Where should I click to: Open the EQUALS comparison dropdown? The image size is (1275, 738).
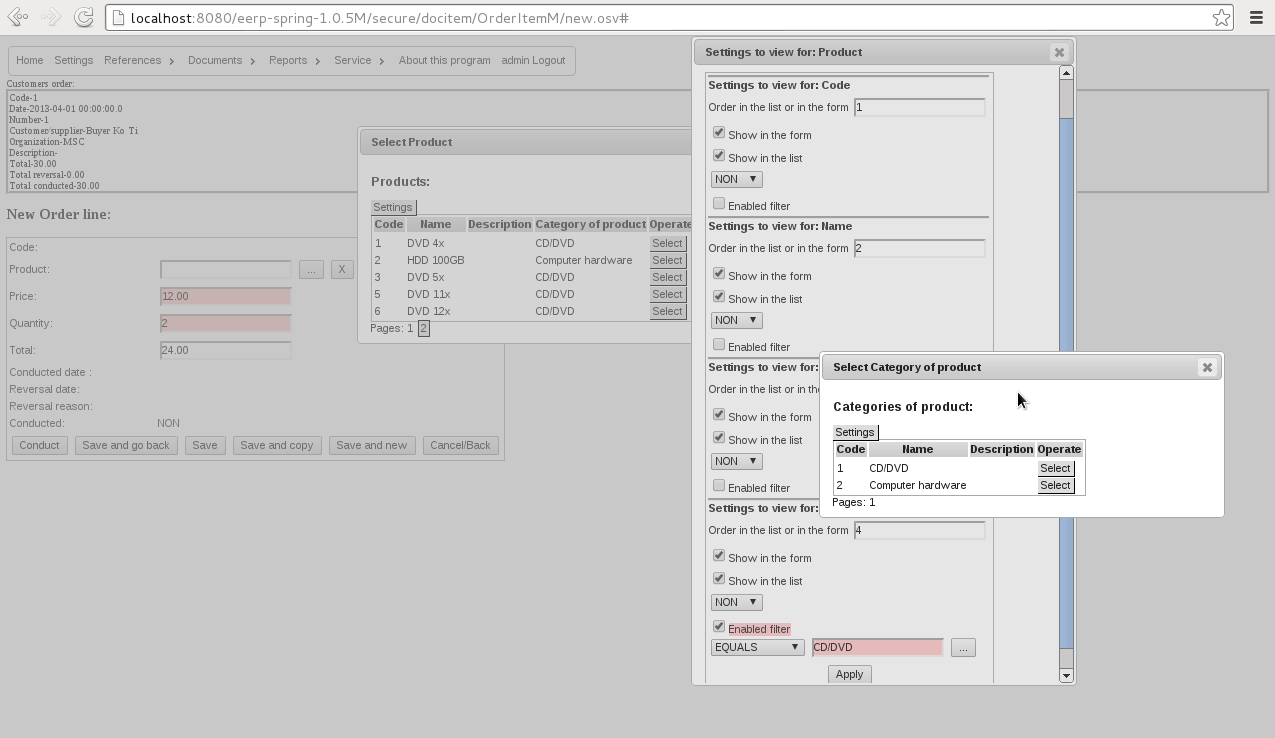(757, 647)
